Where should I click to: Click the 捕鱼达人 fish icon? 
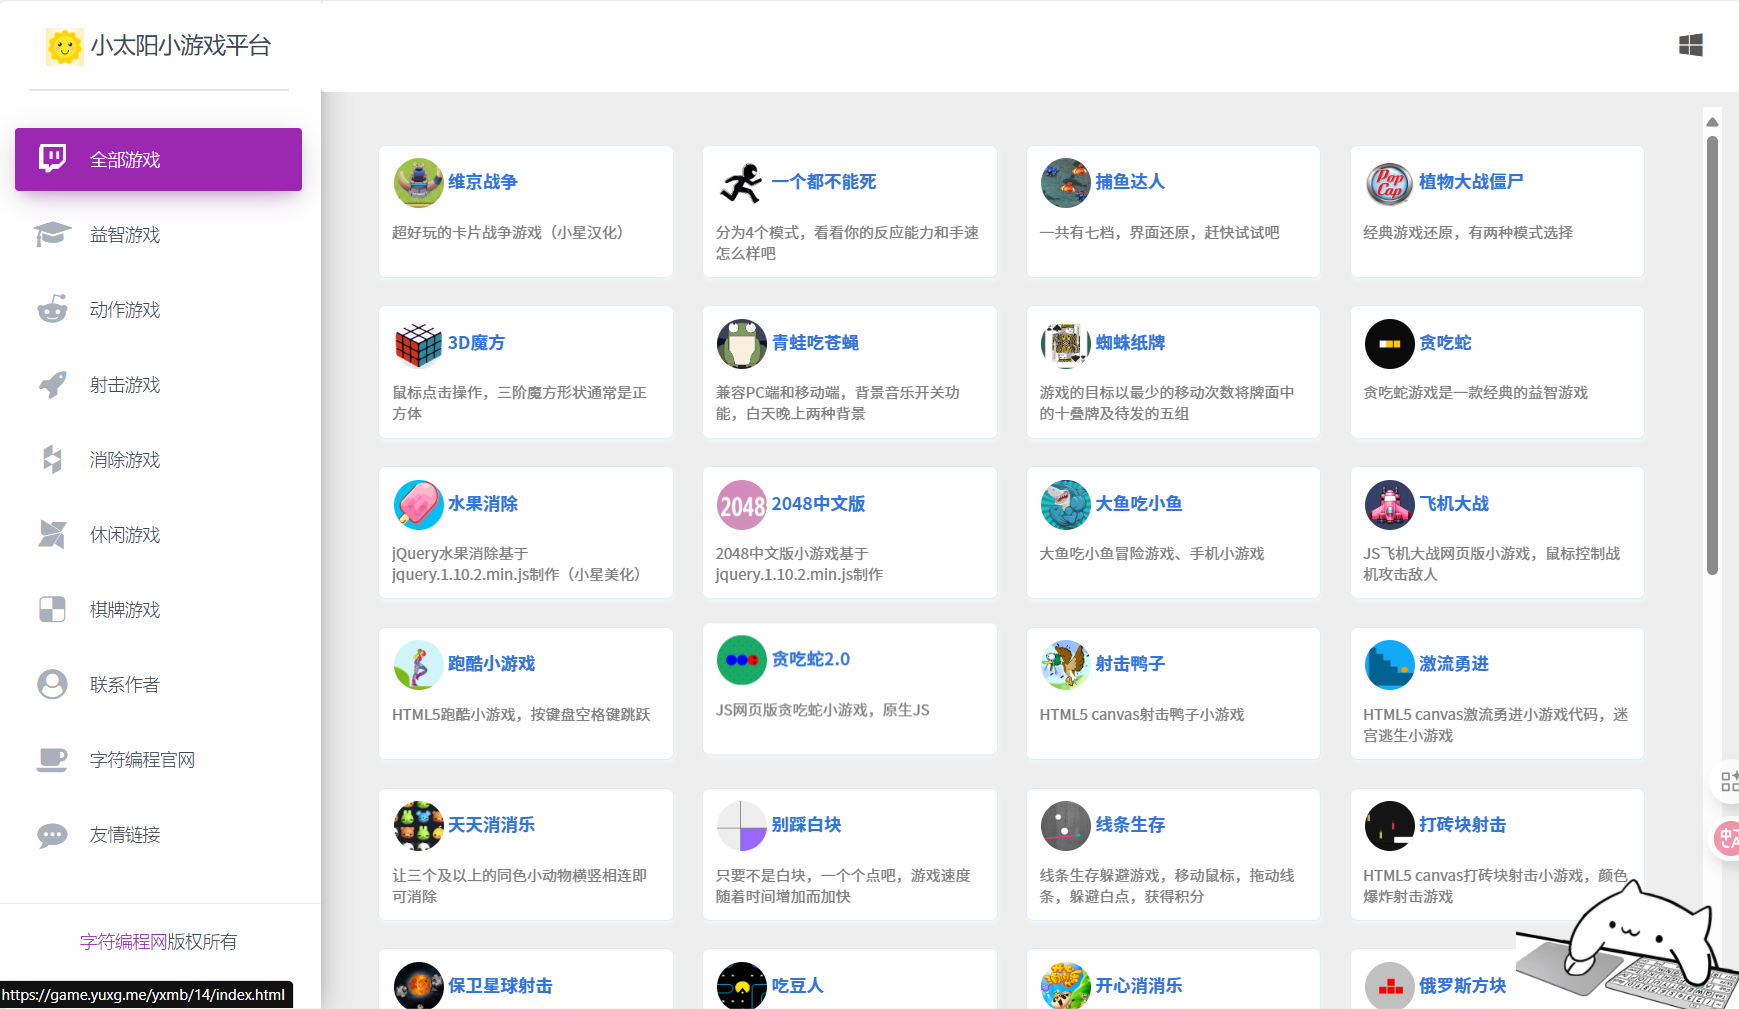[x=1066, y=182]
